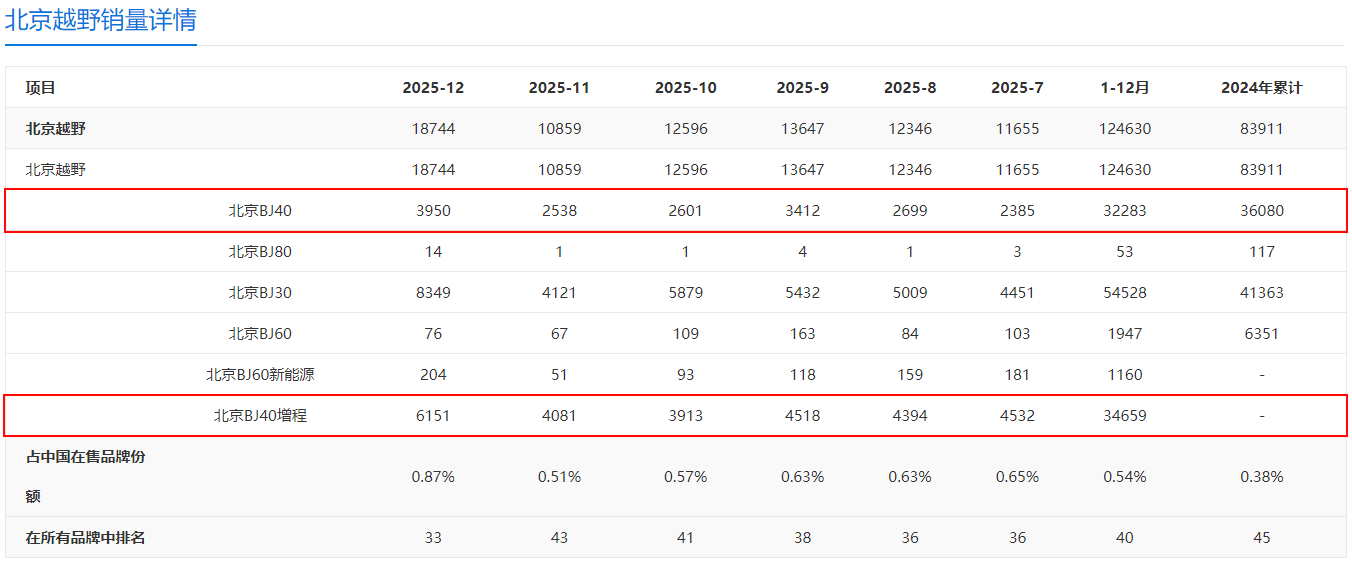Click the 项目 header cell
Screen dimensions: 1352x564
[41, 88]
